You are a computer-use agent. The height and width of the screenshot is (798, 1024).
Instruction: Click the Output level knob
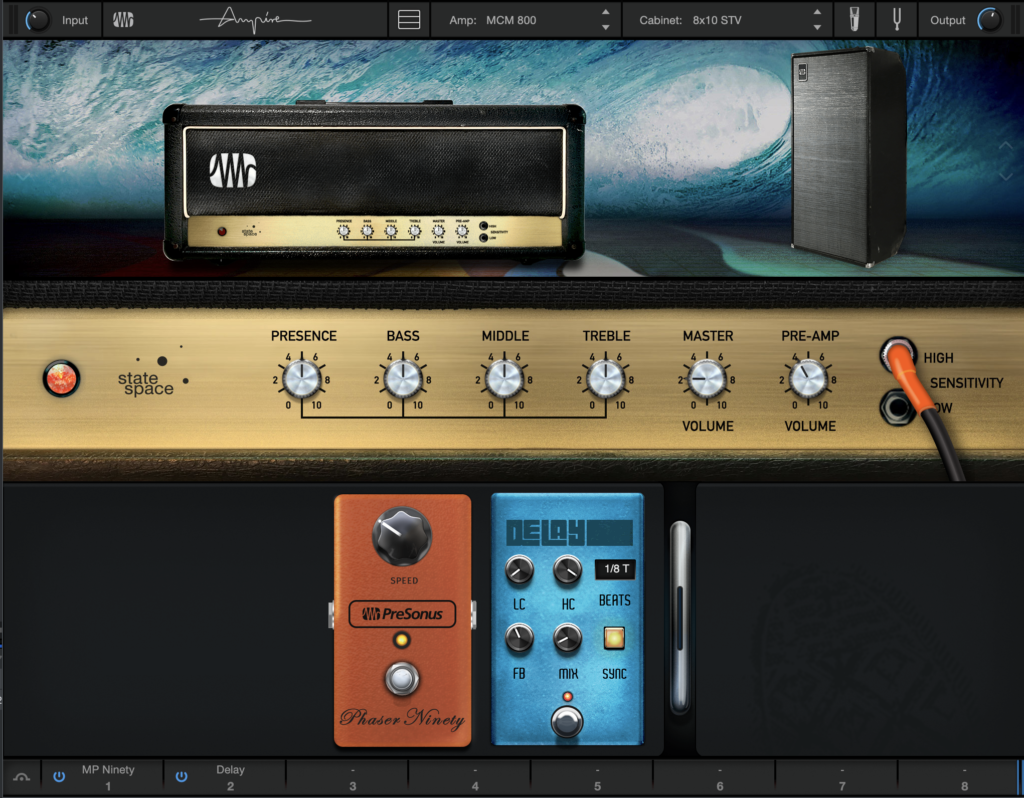pyautogui.click(x=990, y=20)
